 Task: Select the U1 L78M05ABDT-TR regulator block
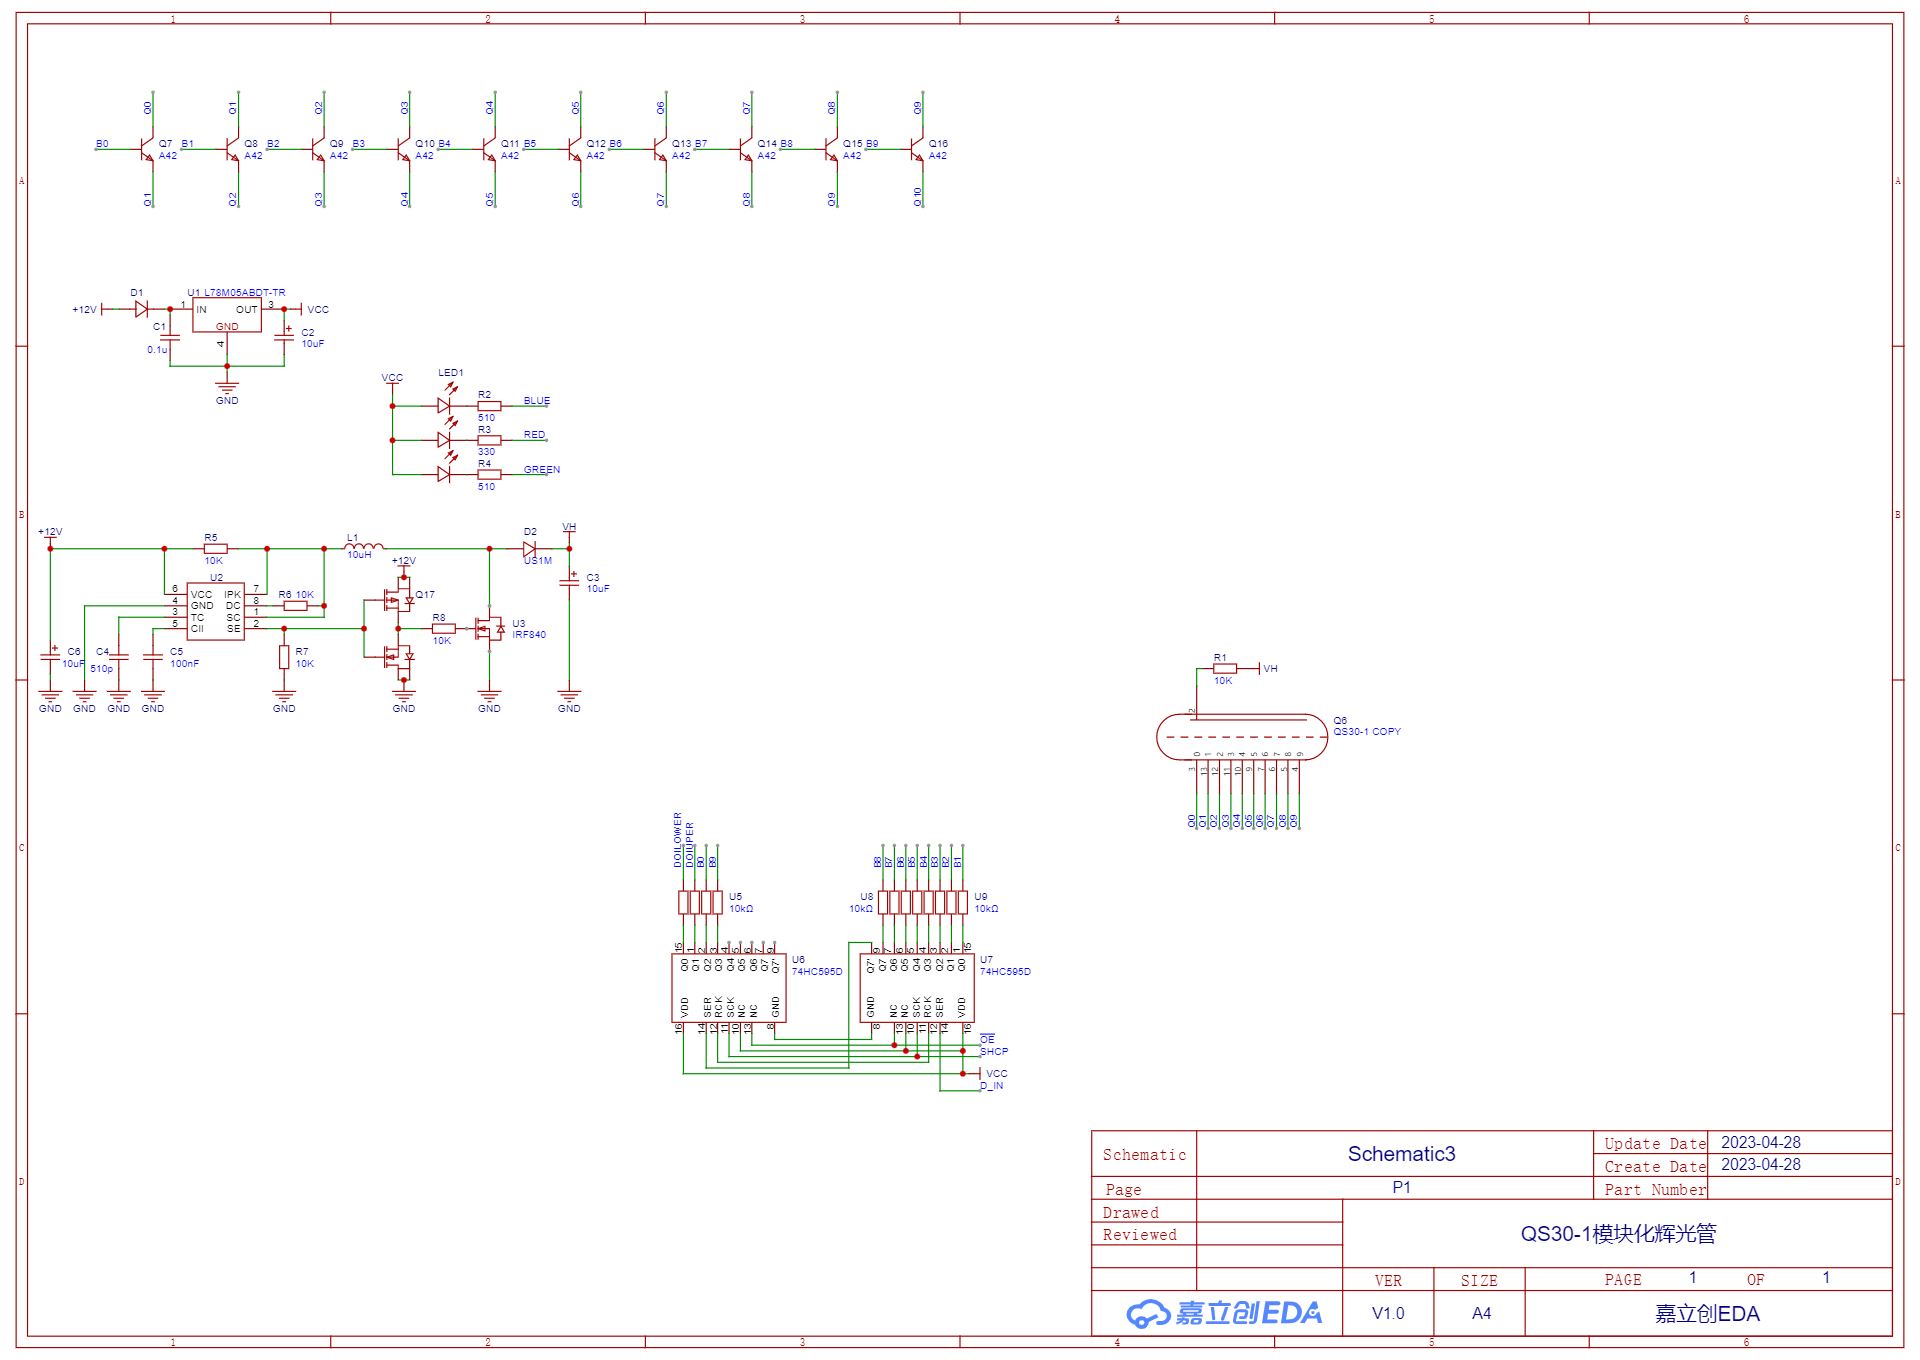[227, 315]
